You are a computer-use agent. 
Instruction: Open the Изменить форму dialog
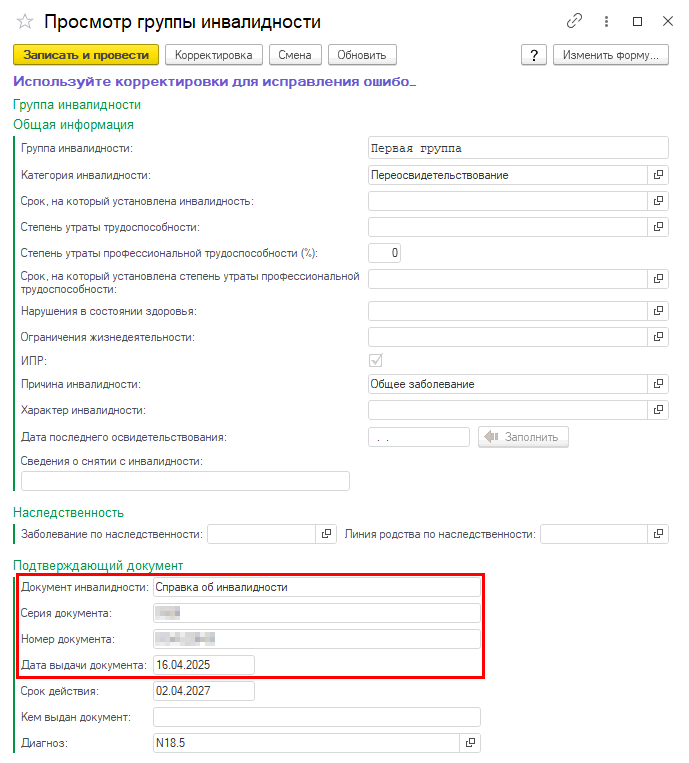pos(610,55)
